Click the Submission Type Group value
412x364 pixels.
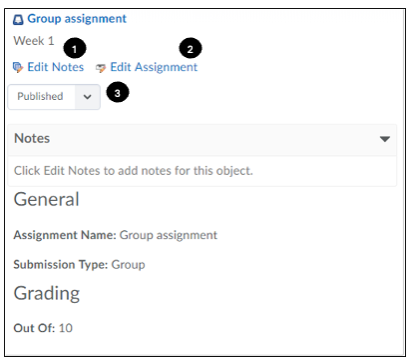point(128,265)
